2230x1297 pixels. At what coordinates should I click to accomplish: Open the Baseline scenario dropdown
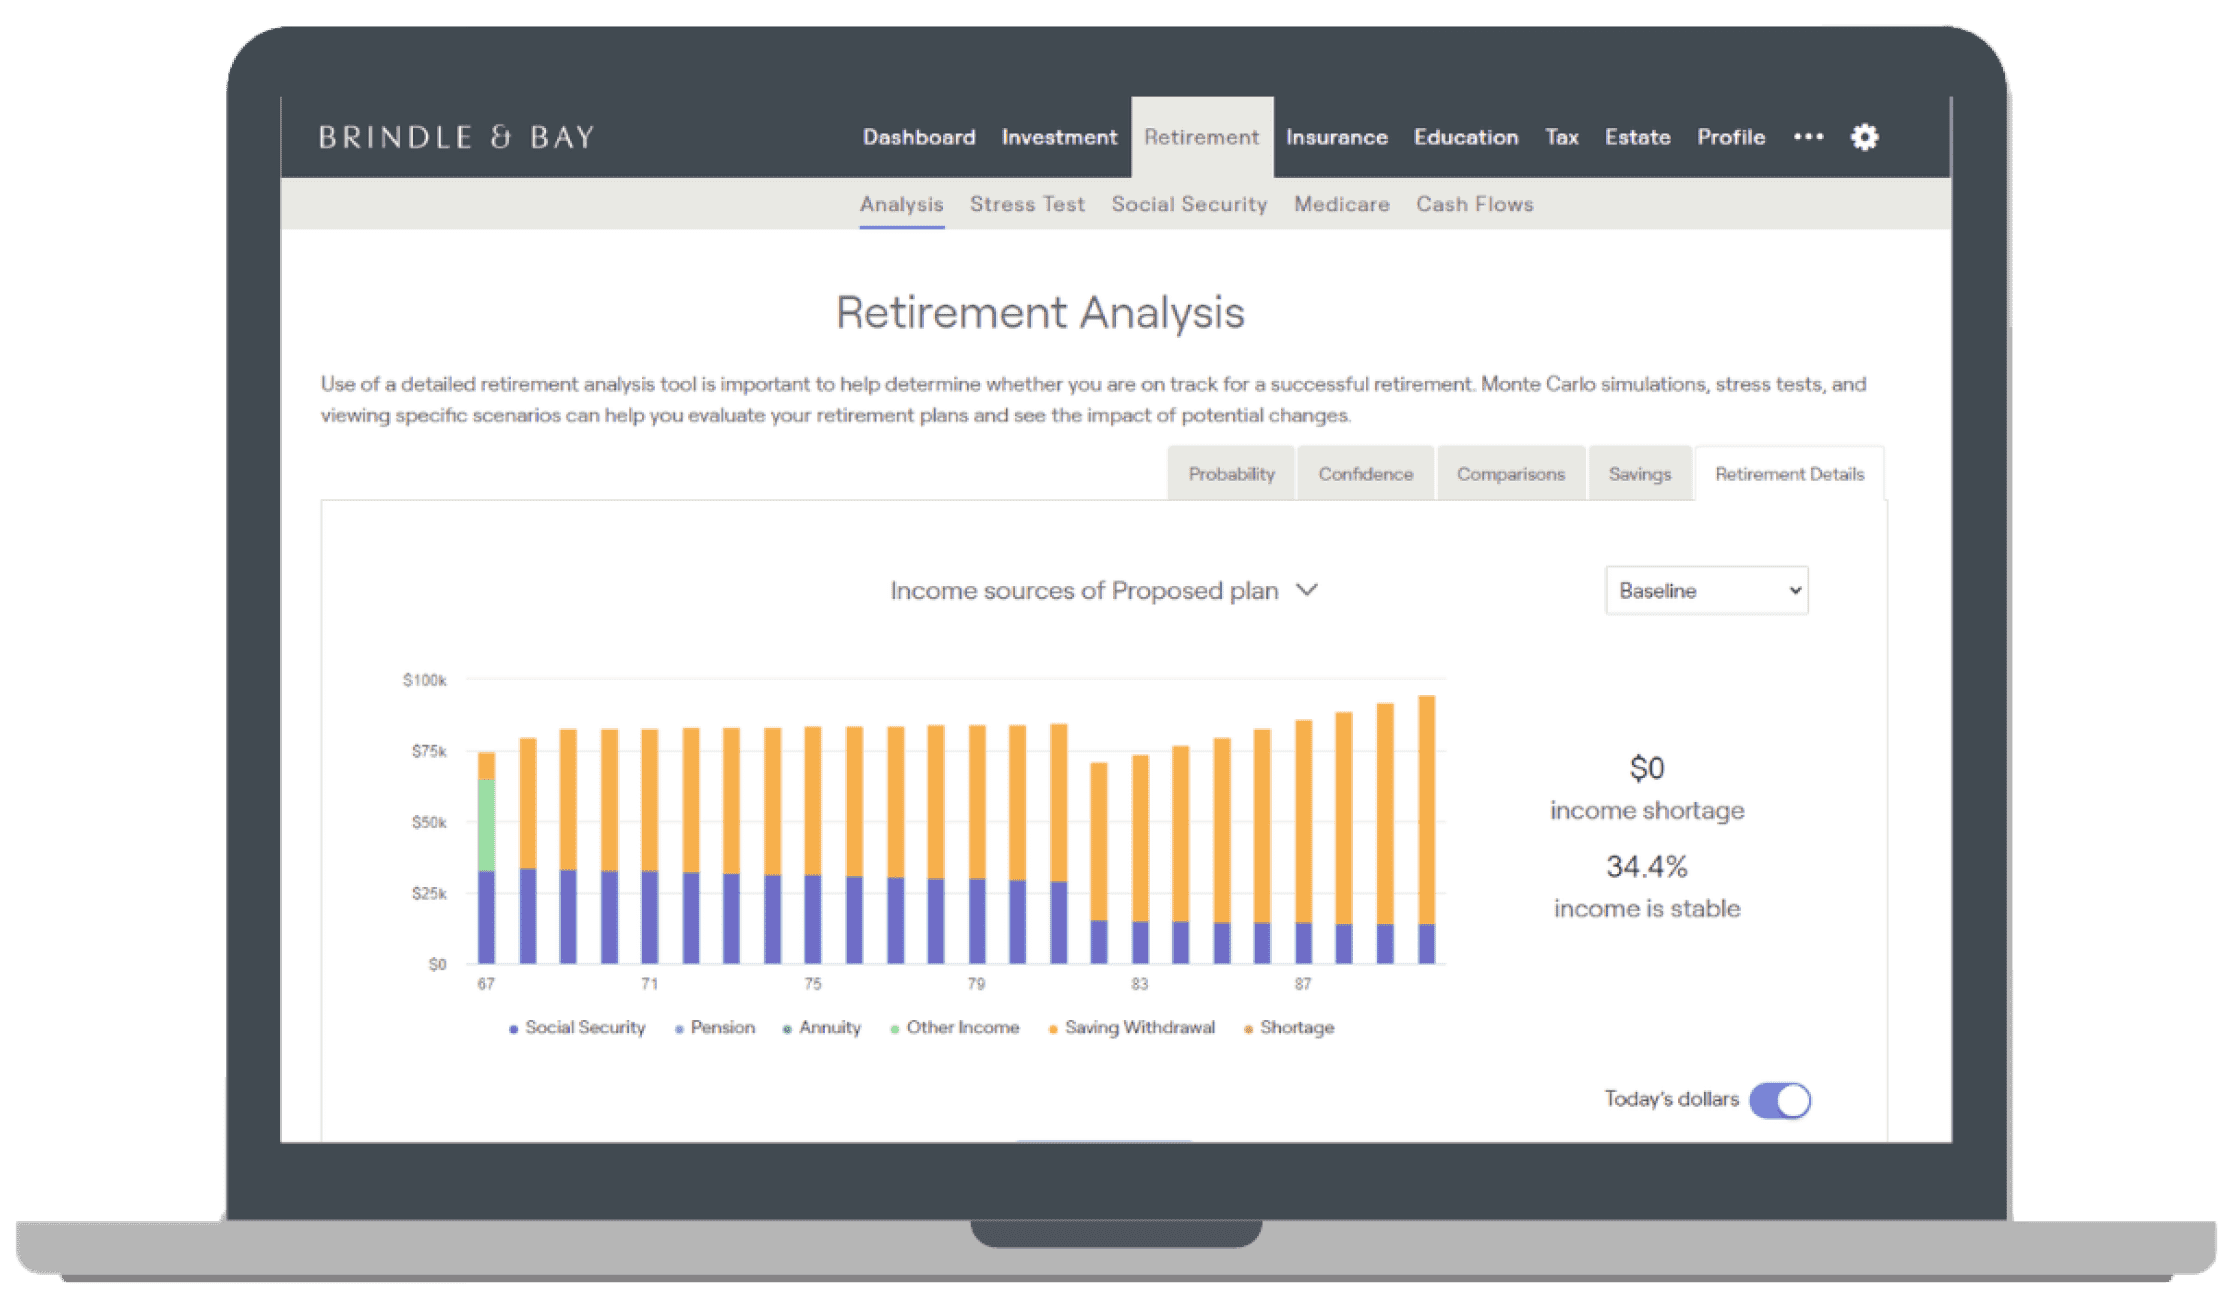pyautogui.click(x=1706, y=591)
